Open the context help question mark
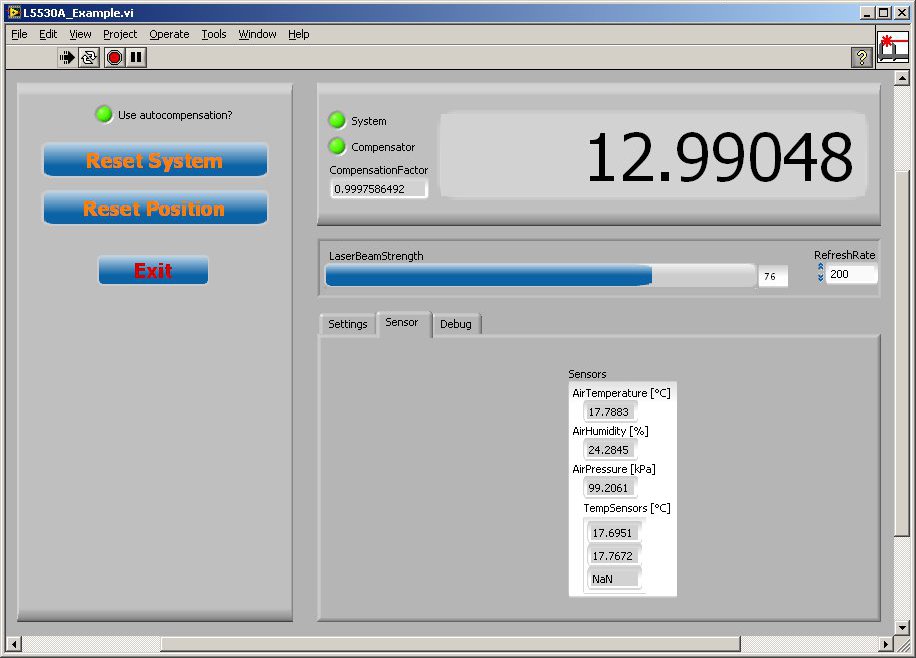Viewport: 916px width, 658px height. pos(862,58)
